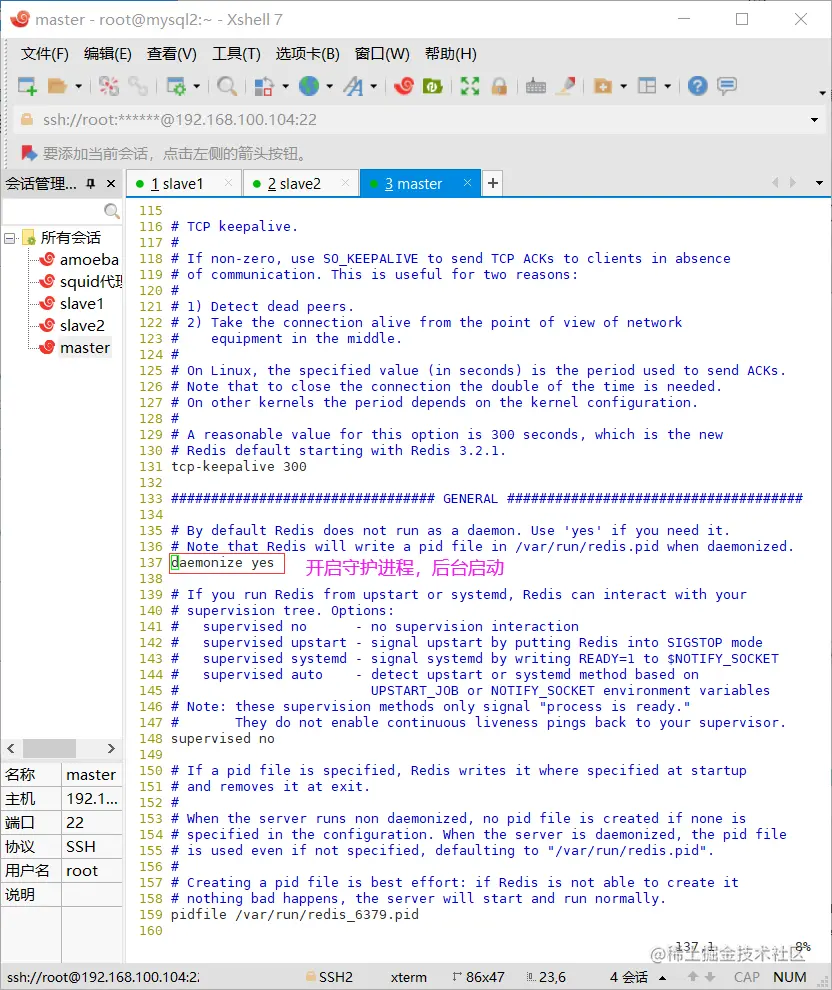Image resolution: width=832 pixels, height=990 pixels.
Task: Click the '4 会话' status bar entry
Action: pos(629,977)
